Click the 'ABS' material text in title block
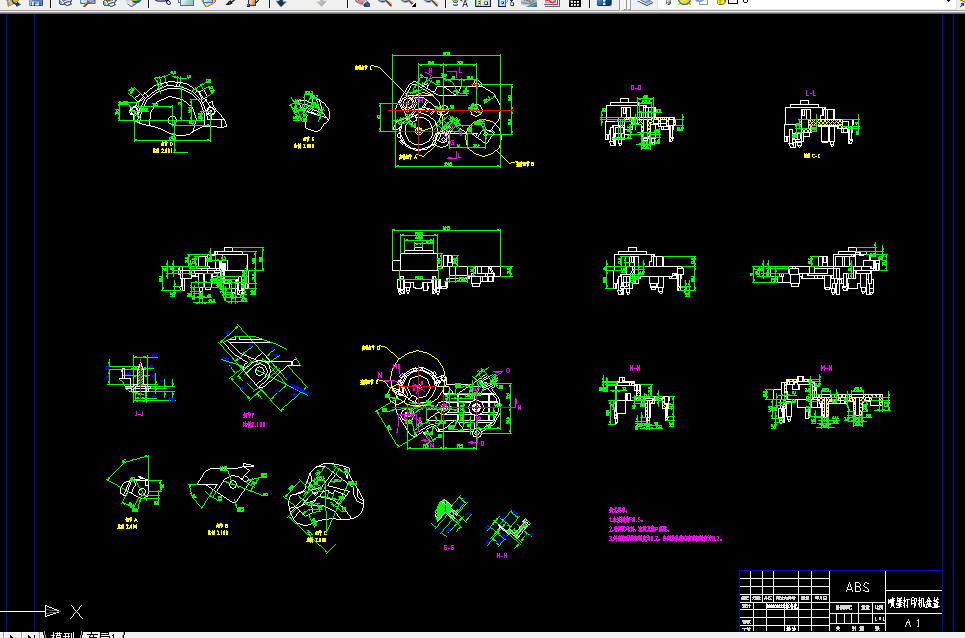 [x=857, y=588]
